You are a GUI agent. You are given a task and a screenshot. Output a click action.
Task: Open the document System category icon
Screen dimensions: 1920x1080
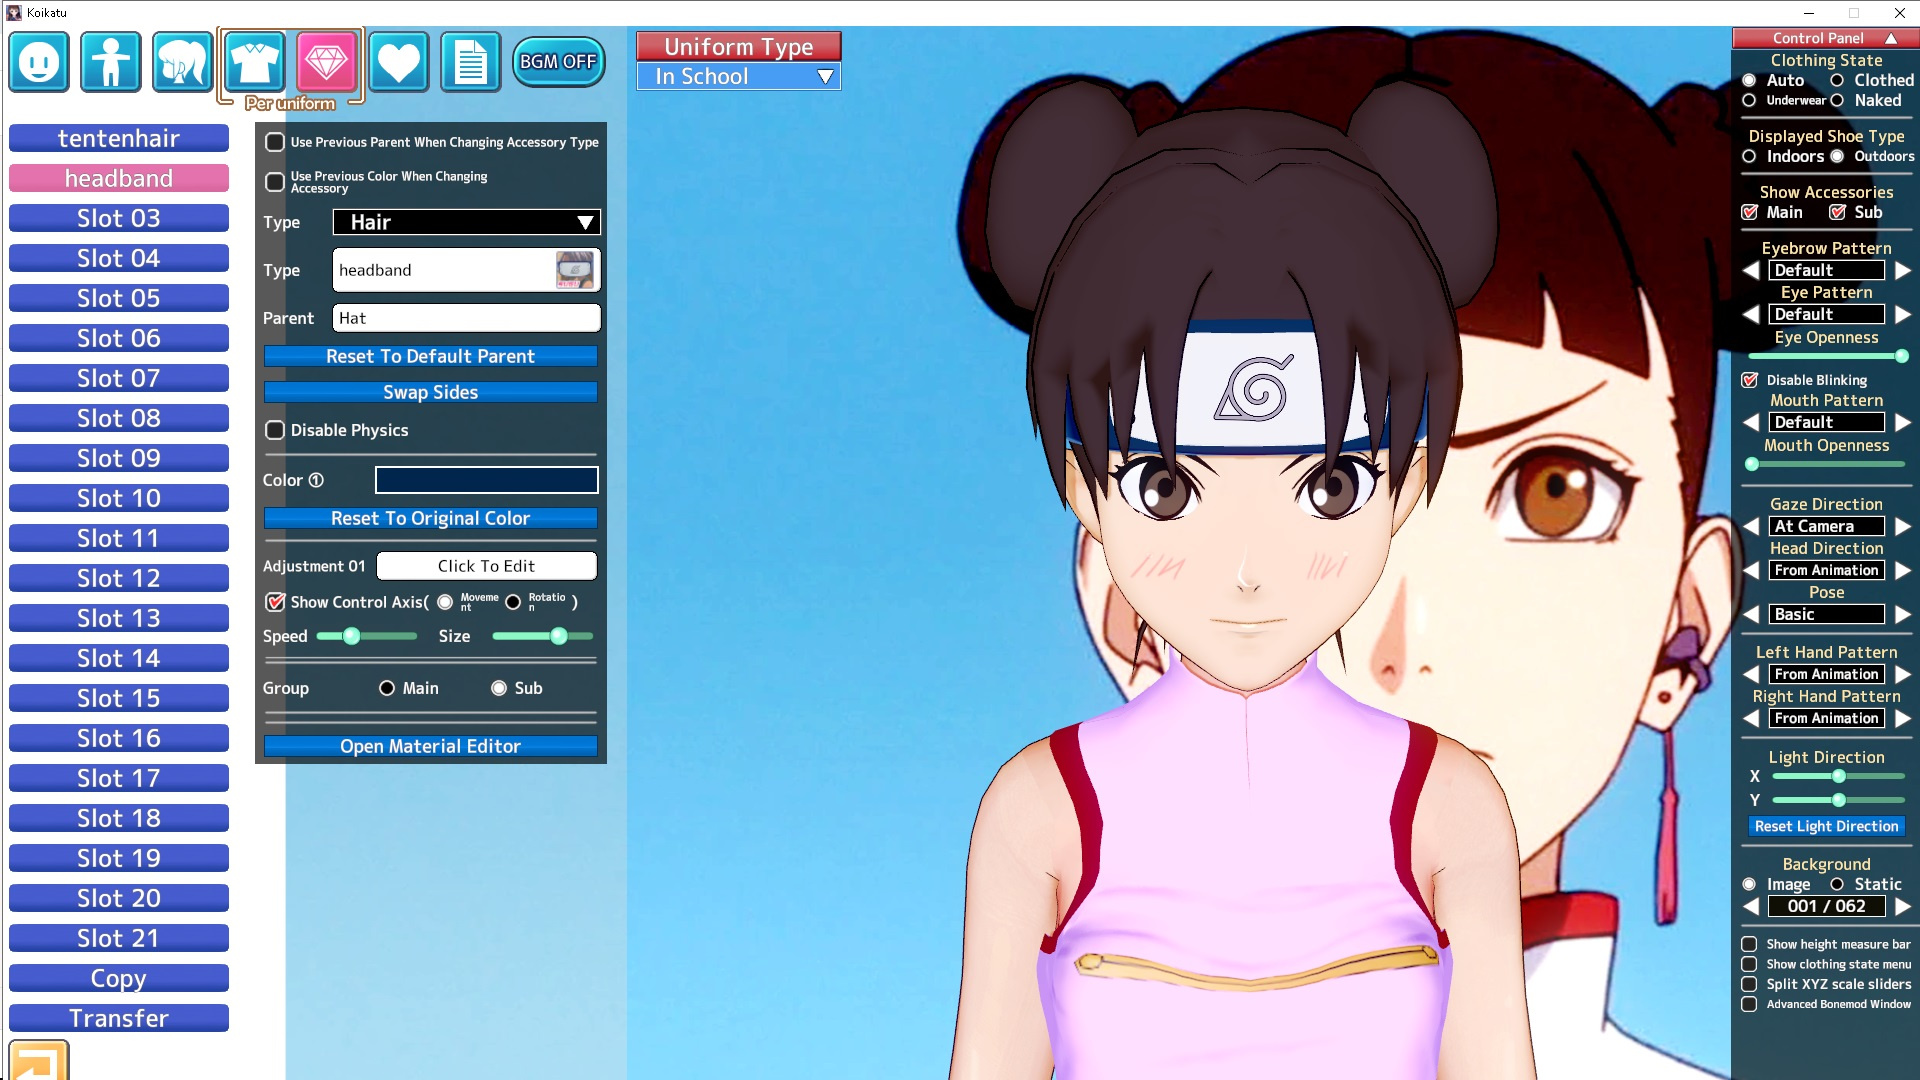tap(471, 62)
